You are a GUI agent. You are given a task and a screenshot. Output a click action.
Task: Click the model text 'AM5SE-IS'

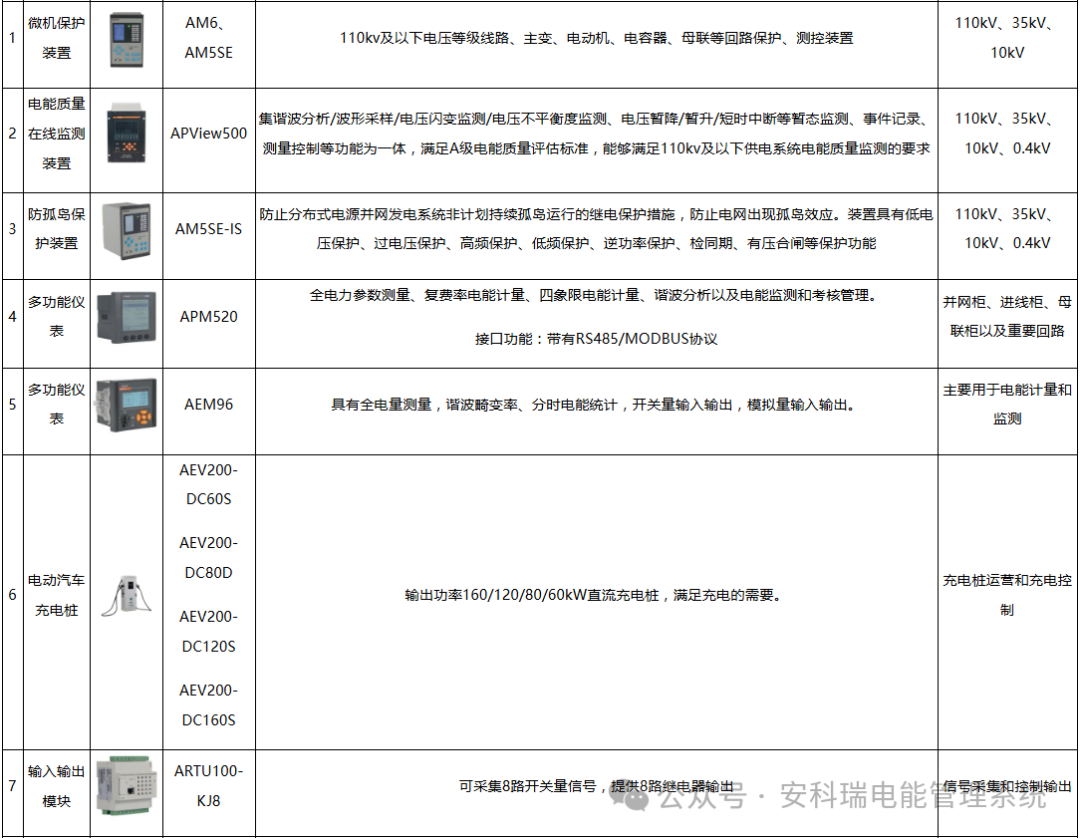point(209,229)
